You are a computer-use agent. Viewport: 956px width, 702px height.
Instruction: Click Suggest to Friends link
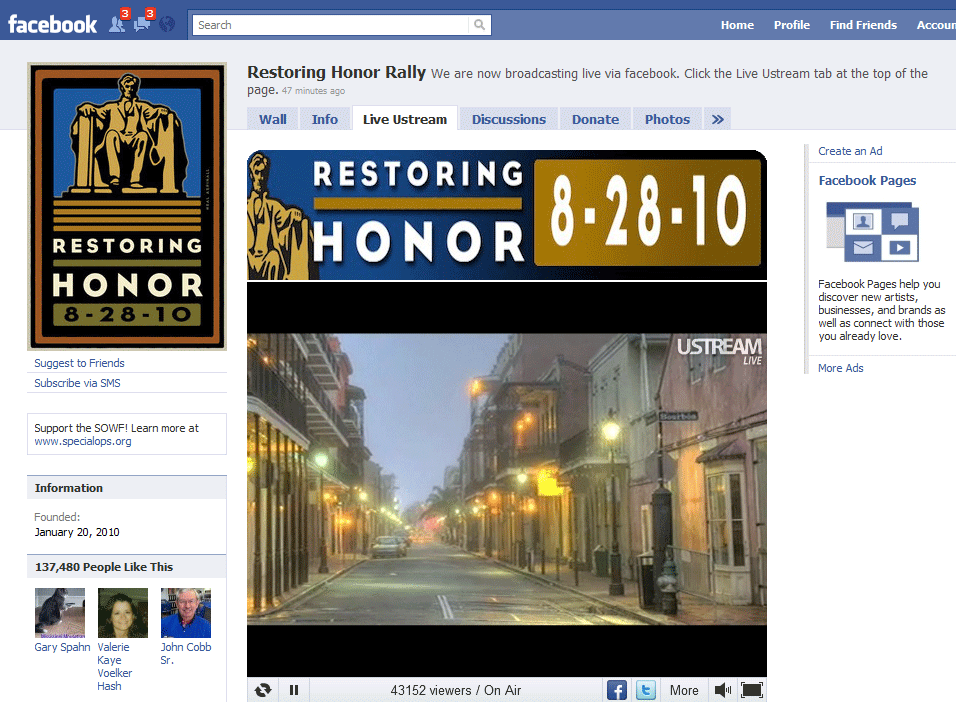(79, 363)
